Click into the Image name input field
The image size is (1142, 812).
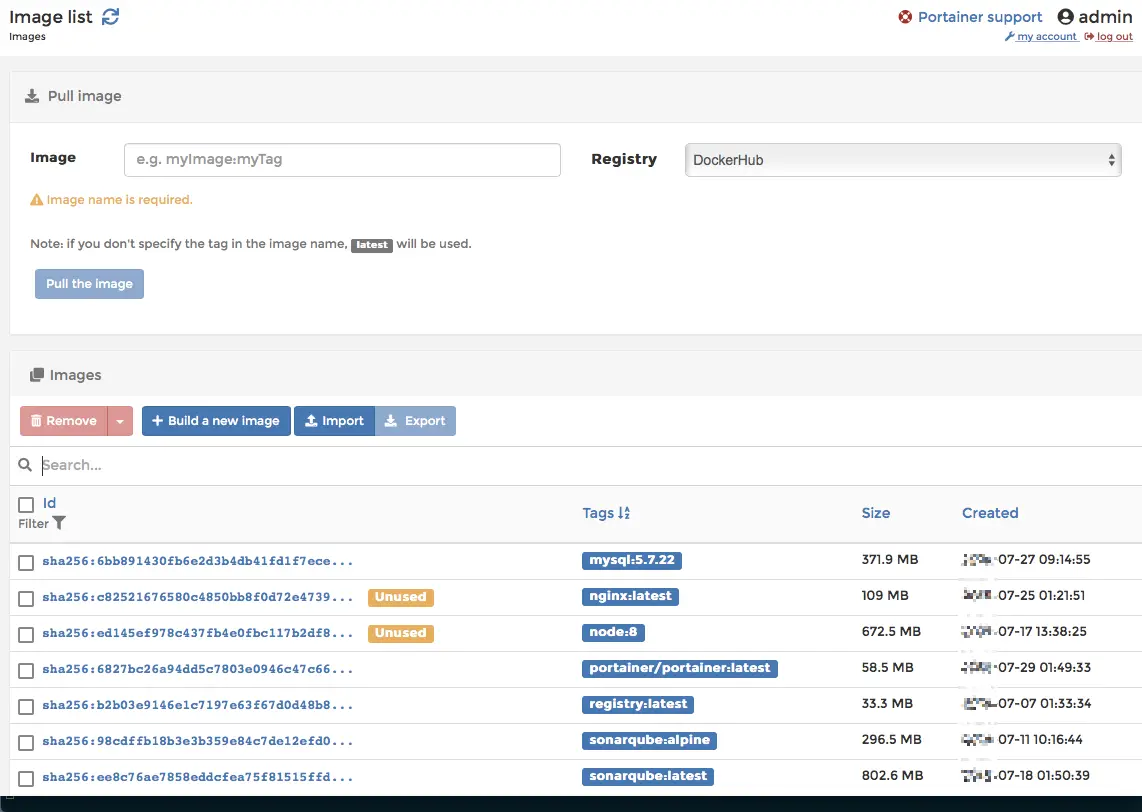pyautogui.click(x=342, y=159)
